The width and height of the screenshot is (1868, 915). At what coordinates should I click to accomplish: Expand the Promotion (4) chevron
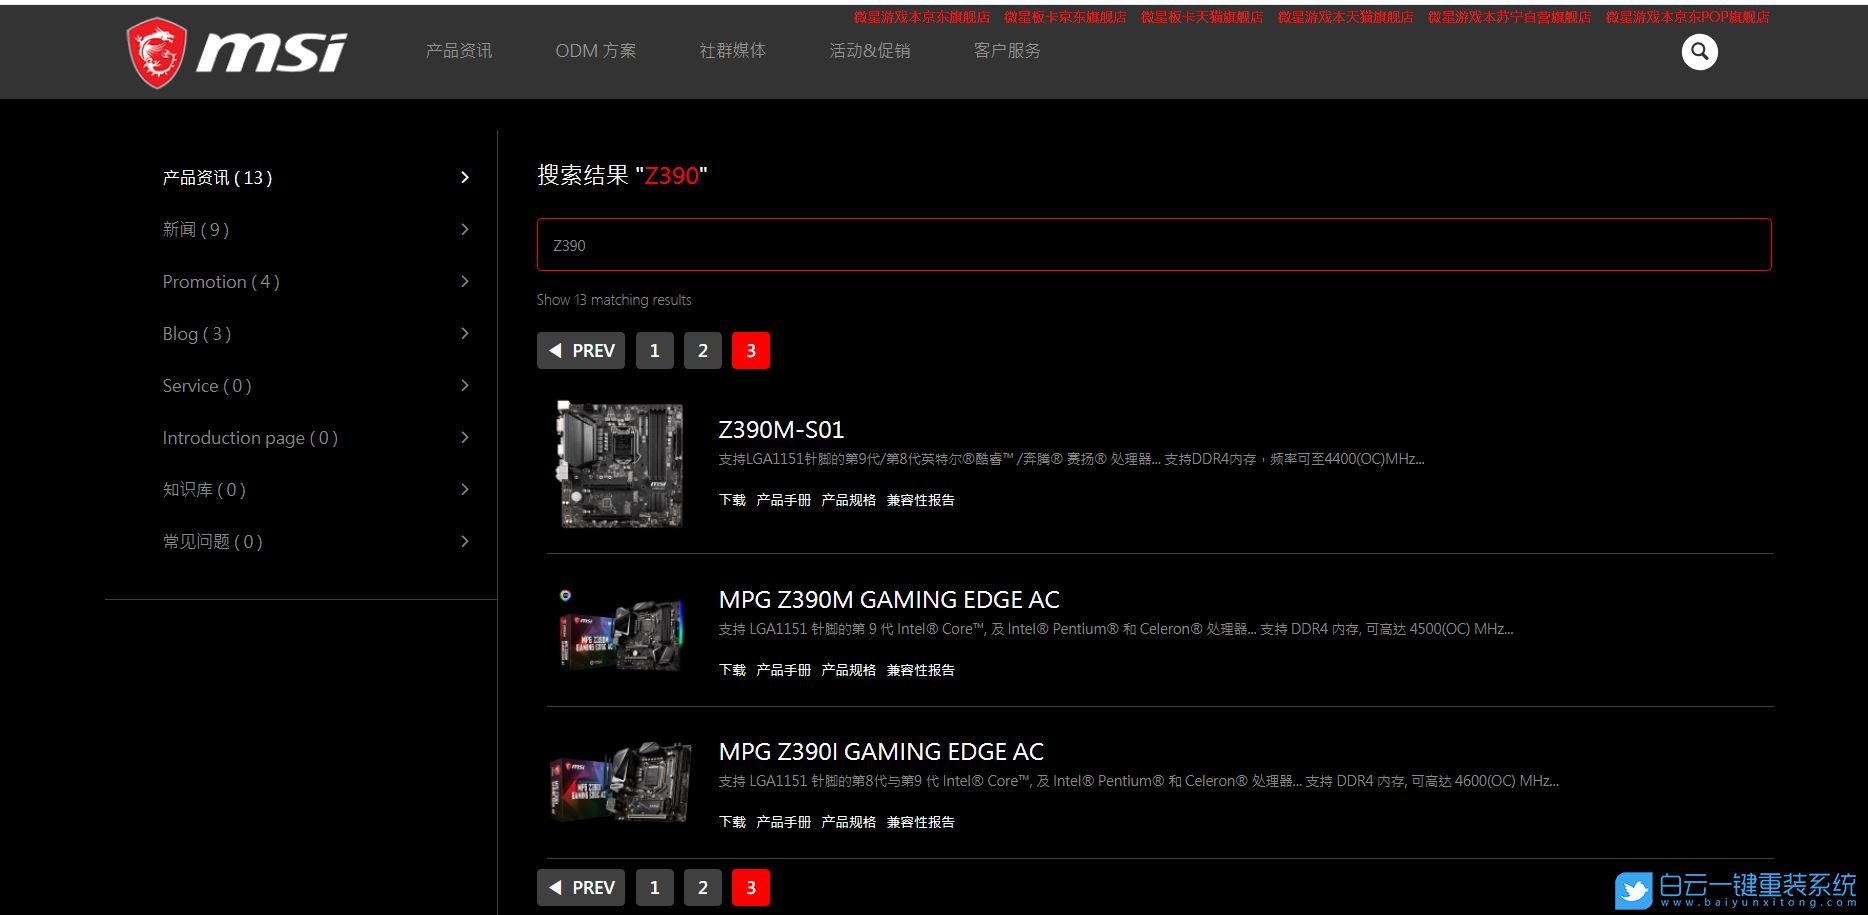464,282
